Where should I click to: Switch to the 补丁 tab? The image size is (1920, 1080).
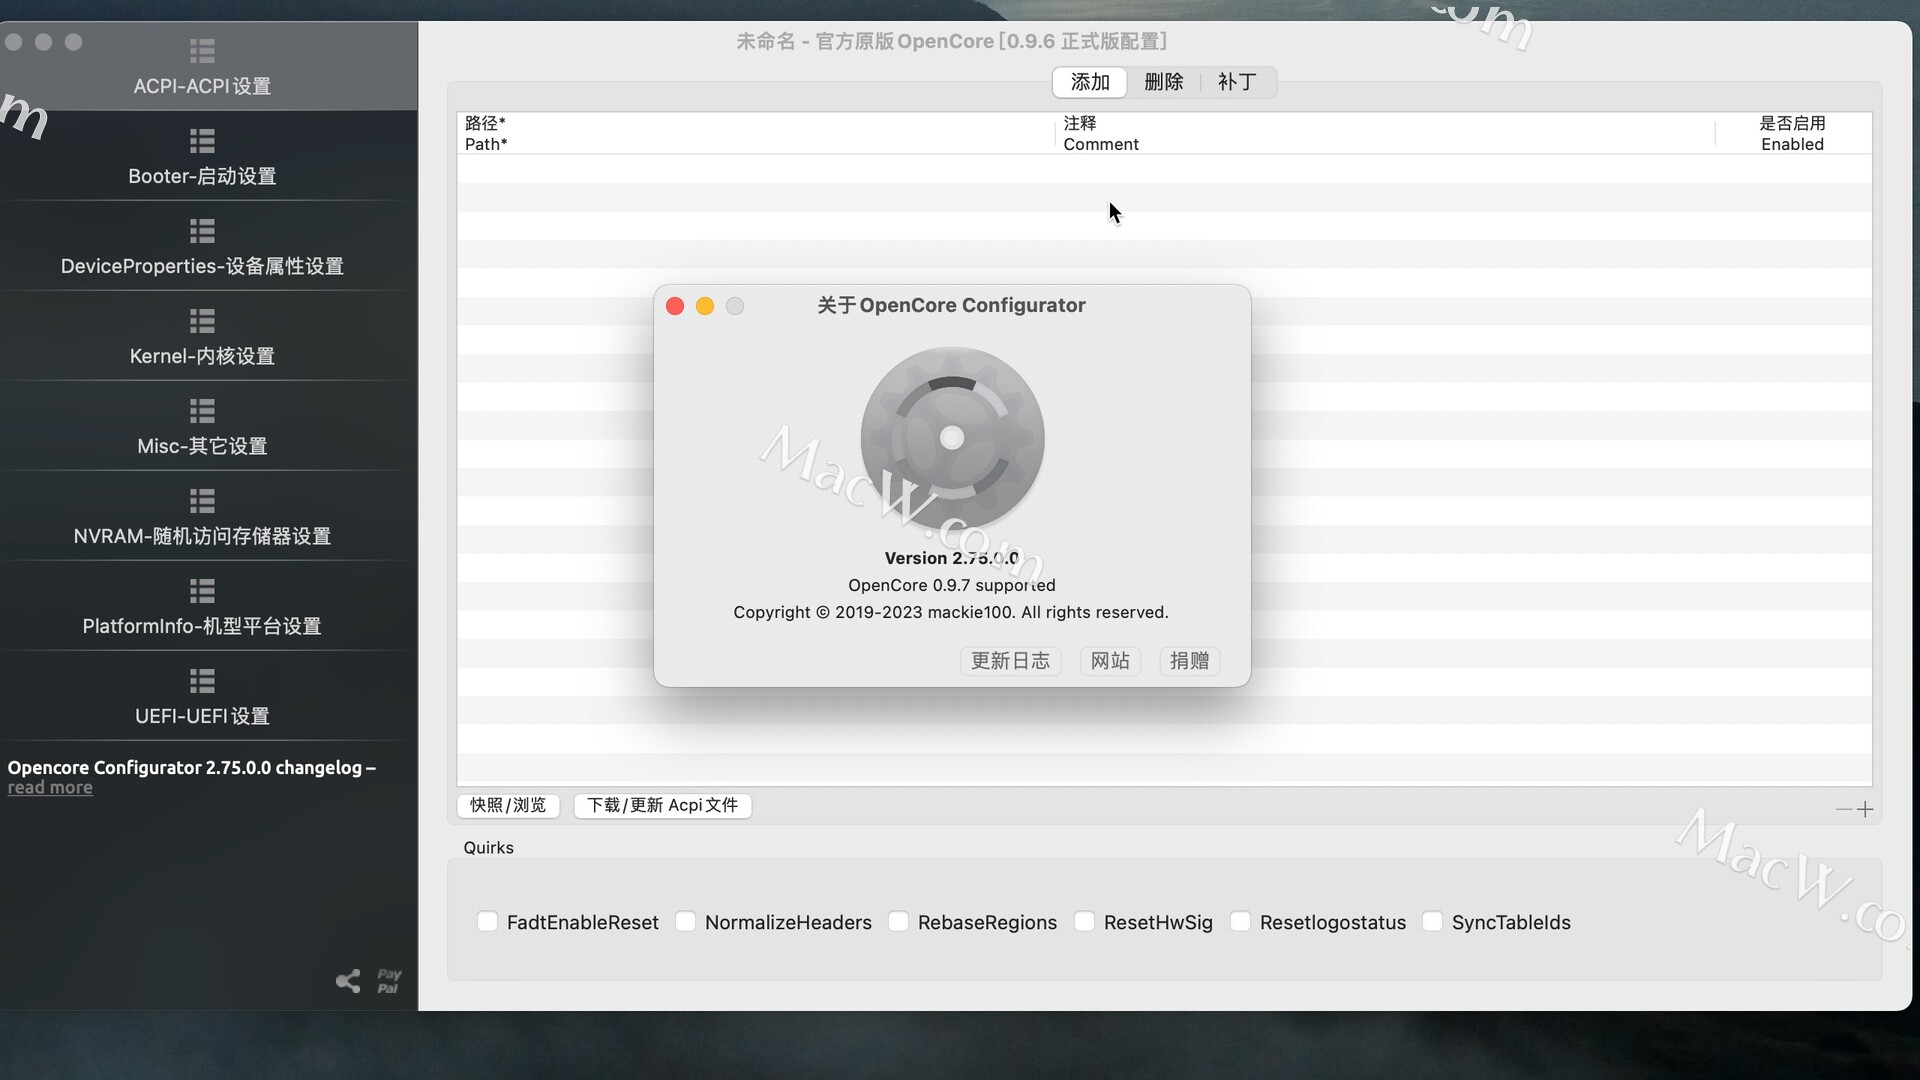coord(1236,82)
